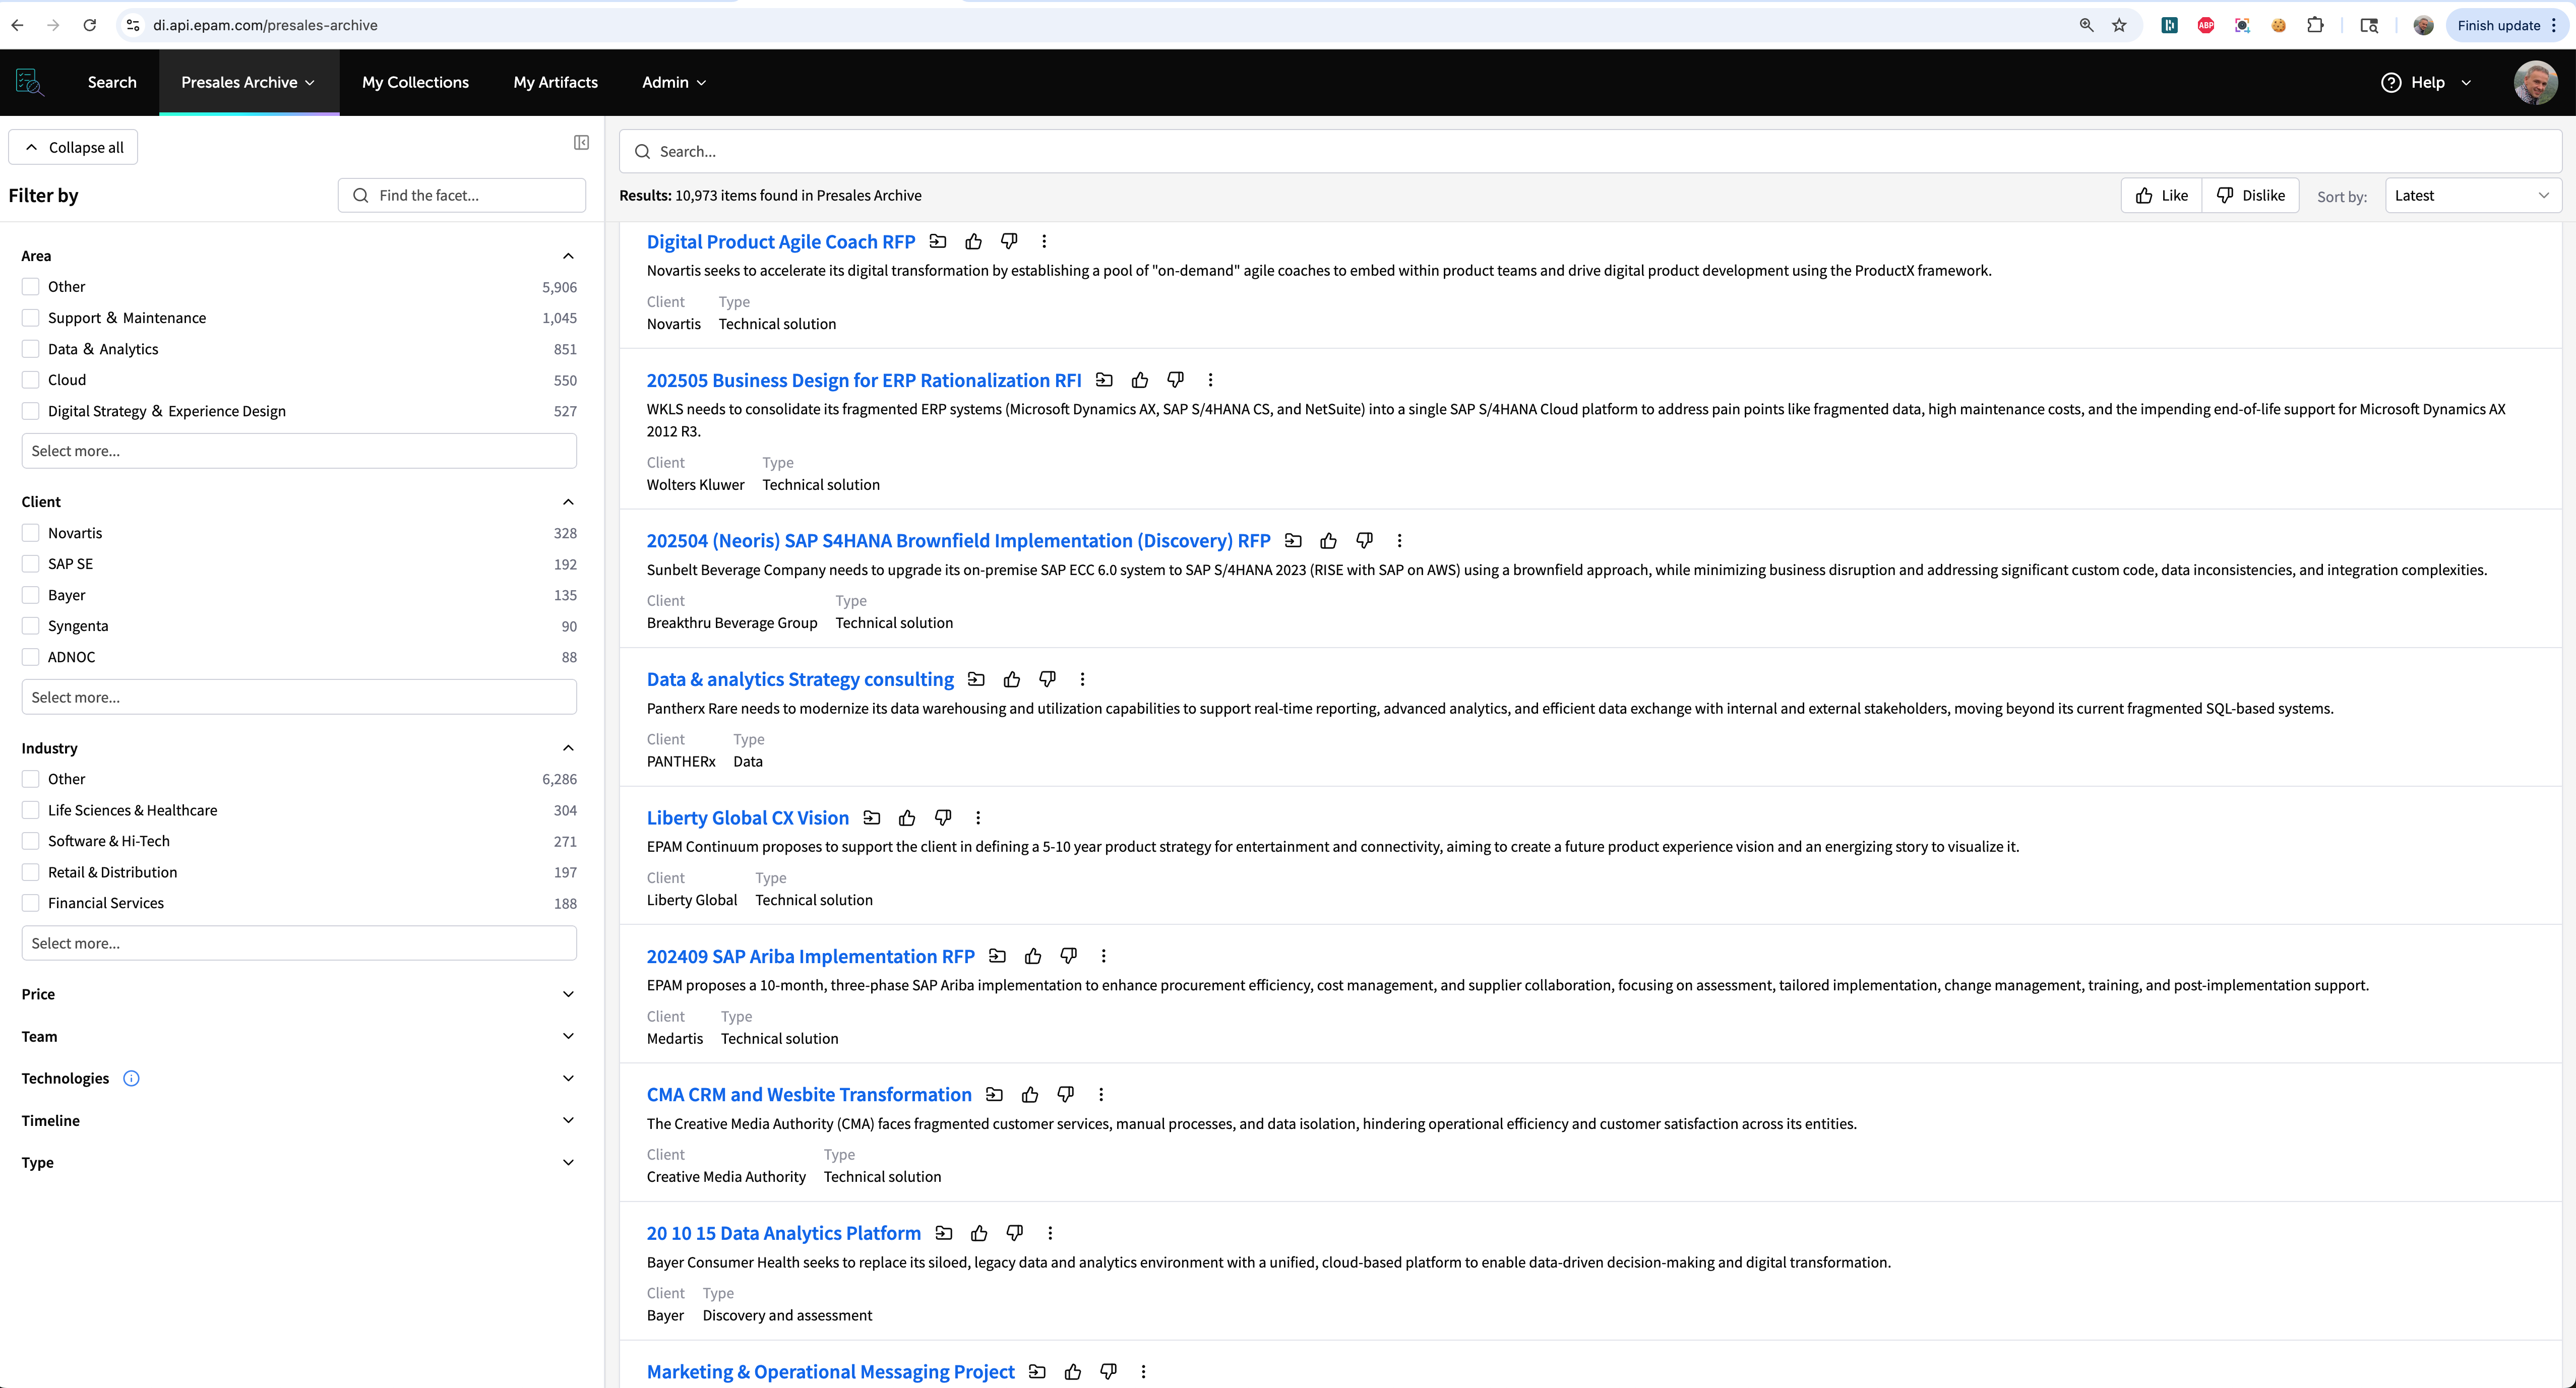The height and width of the screenshot is (1388, 2576).
Task: Click the Collapse all button
Action: point(73,147)
